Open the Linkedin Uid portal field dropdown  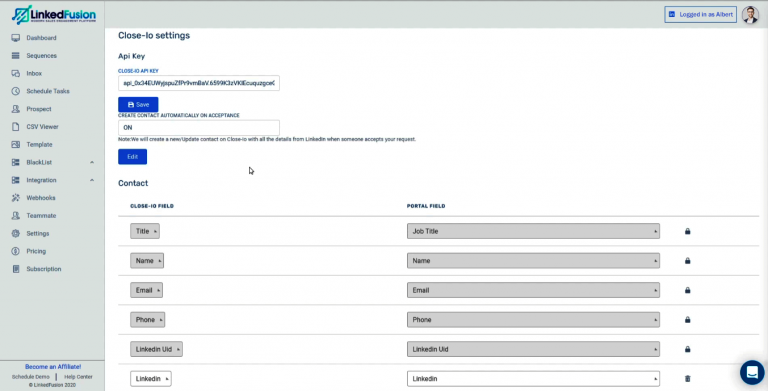pos(533,349)
